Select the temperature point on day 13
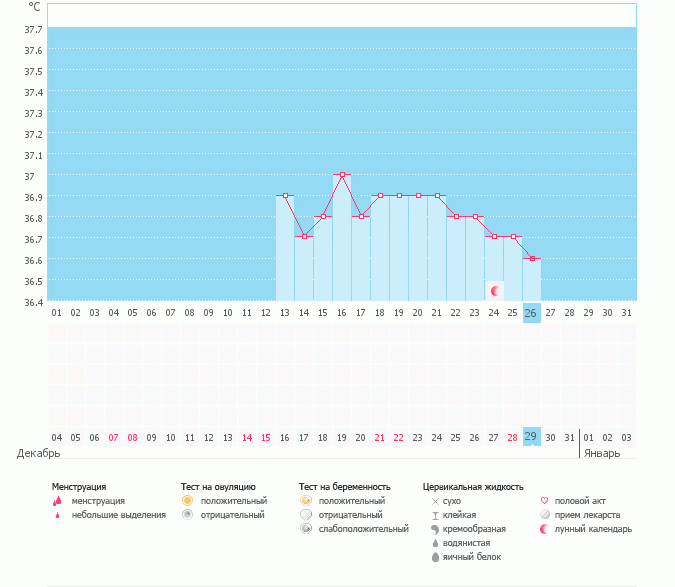The width and height of the screenshot is (675, 587). coord(285,196)
